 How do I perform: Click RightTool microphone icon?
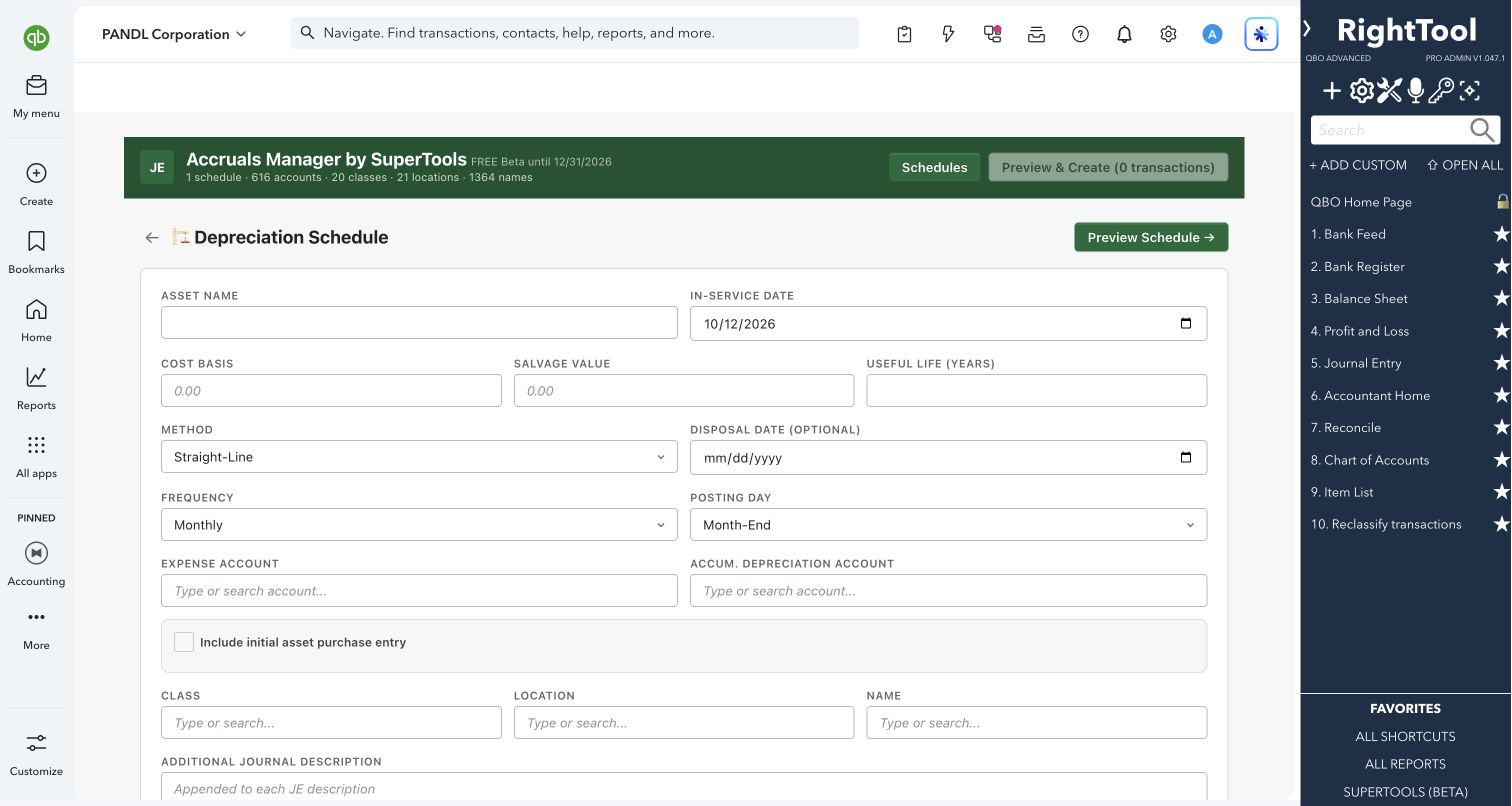pyautogui.click(x=1415, y=91)
